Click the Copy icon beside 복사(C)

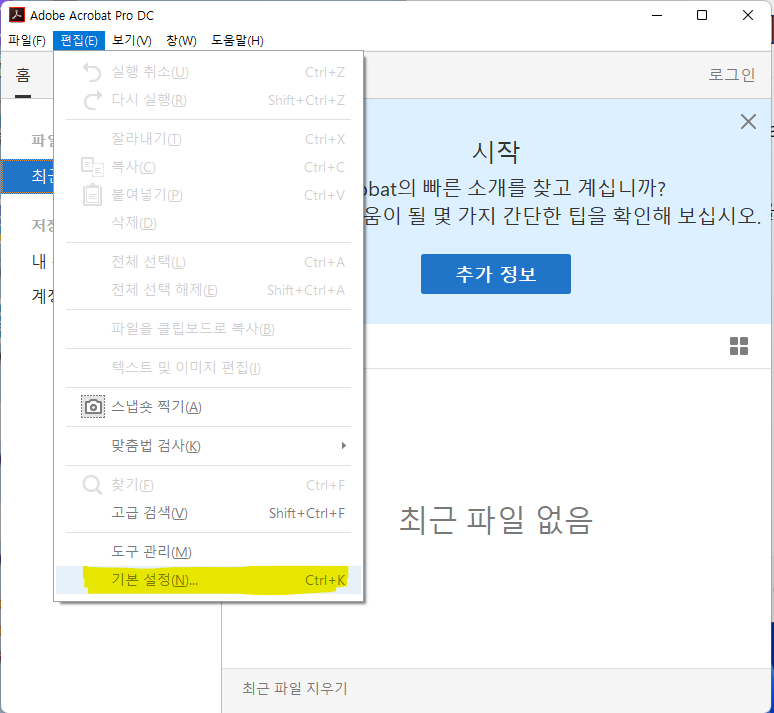click(92, 167)
